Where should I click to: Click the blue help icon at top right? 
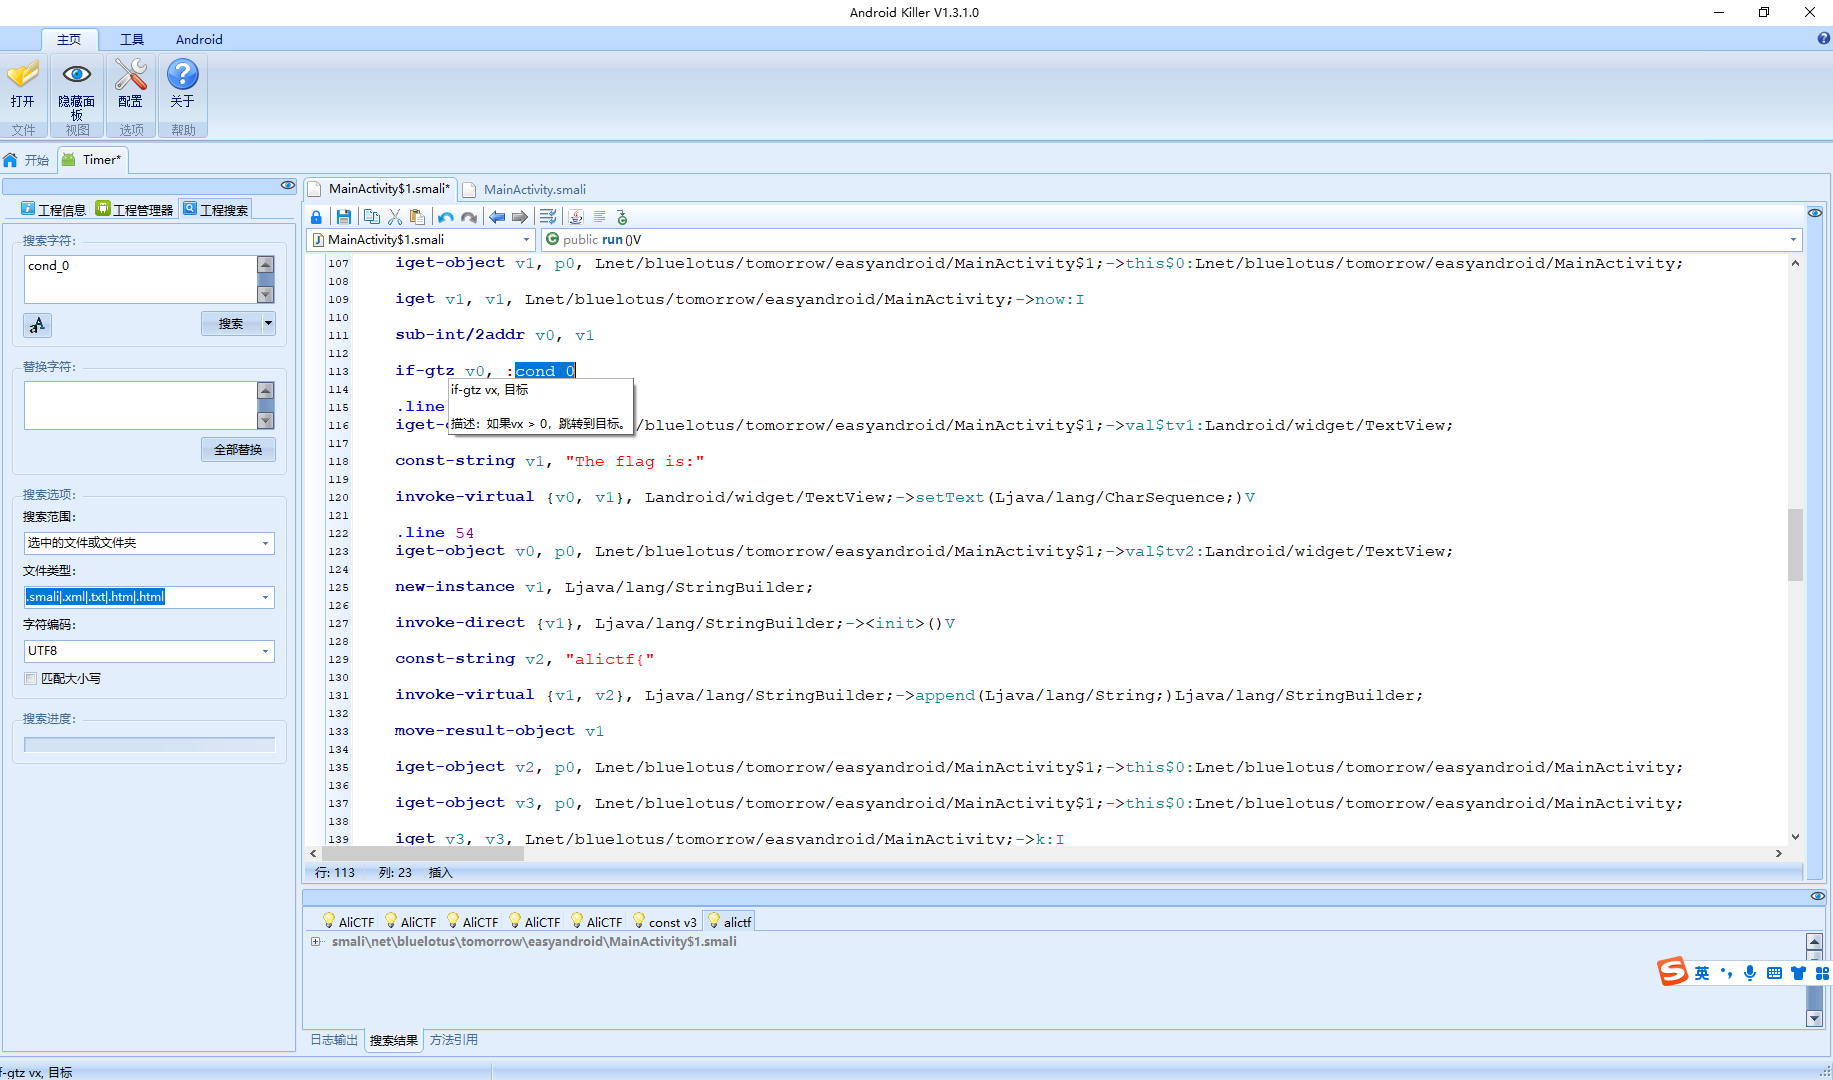pos(1824,39)
